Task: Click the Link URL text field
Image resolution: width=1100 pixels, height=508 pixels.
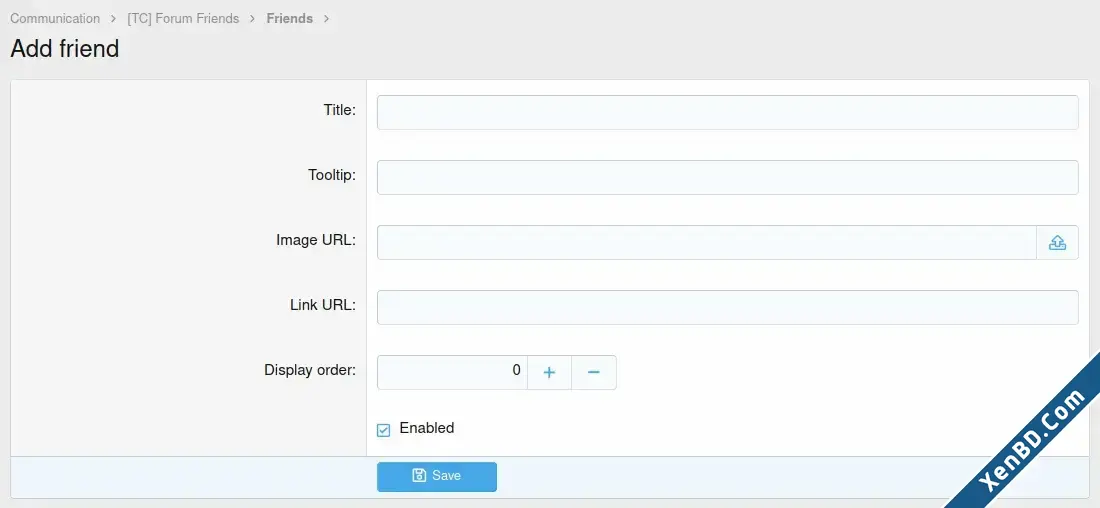Action: point(727,307)
